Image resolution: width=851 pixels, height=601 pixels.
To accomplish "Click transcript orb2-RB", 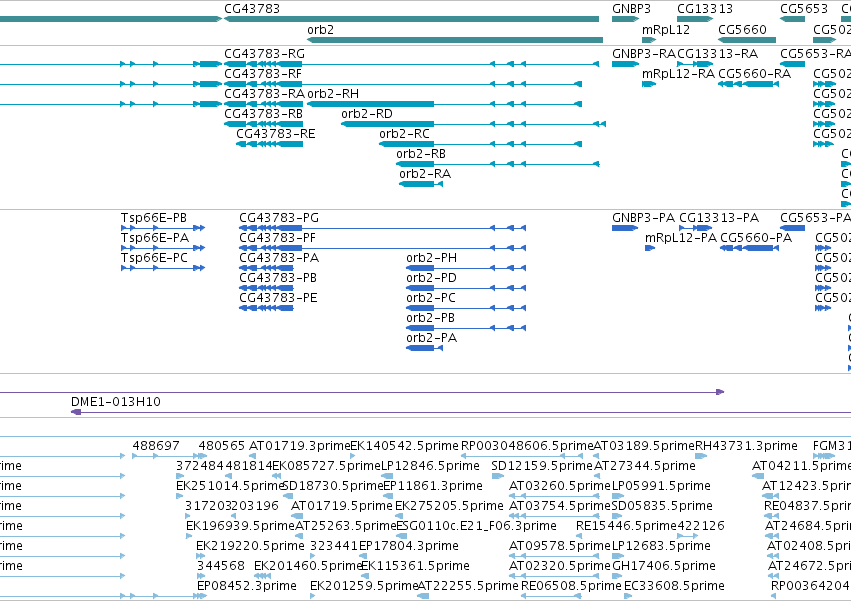I will point(421,154).
